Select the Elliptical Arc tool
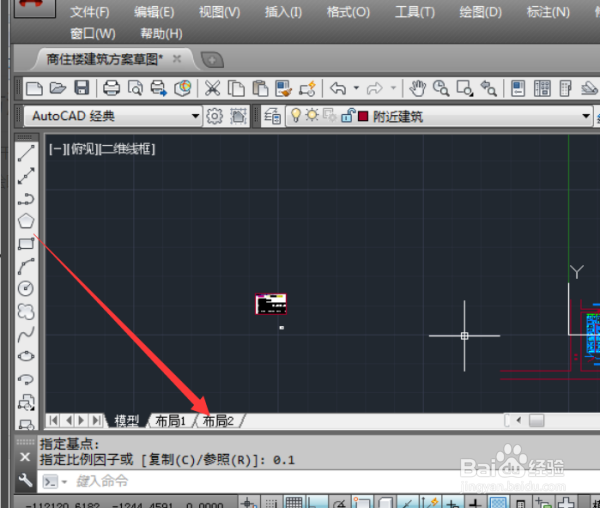600x508 pixels. [x=26, y=379]
